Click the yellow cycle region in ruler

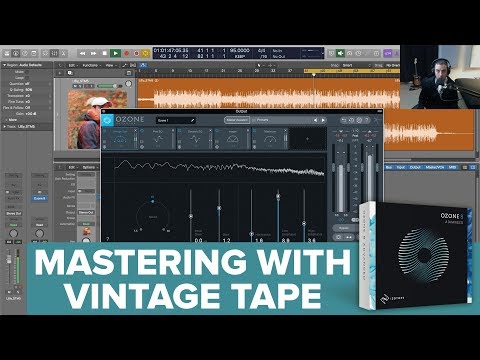tap(352, 71)
